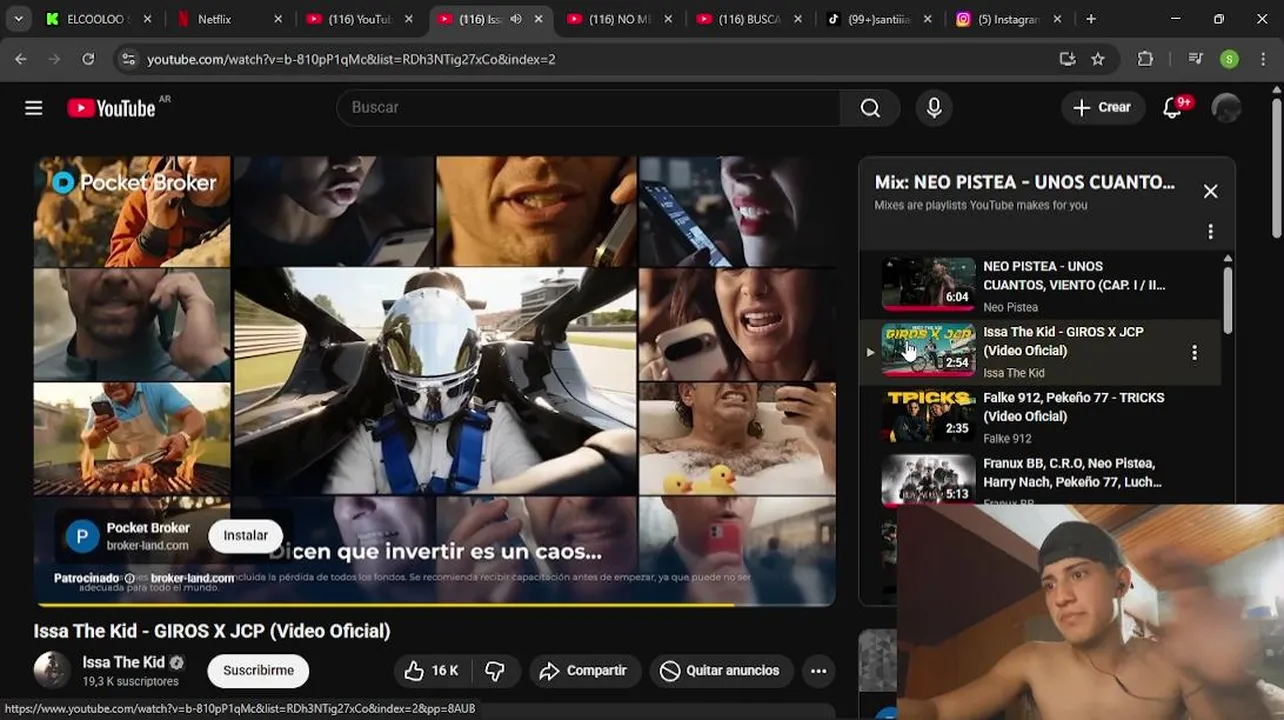Switch to the (116) NO ME tab
The height and width of the screenshot is (720, 1284).
[x=620, y=19]
